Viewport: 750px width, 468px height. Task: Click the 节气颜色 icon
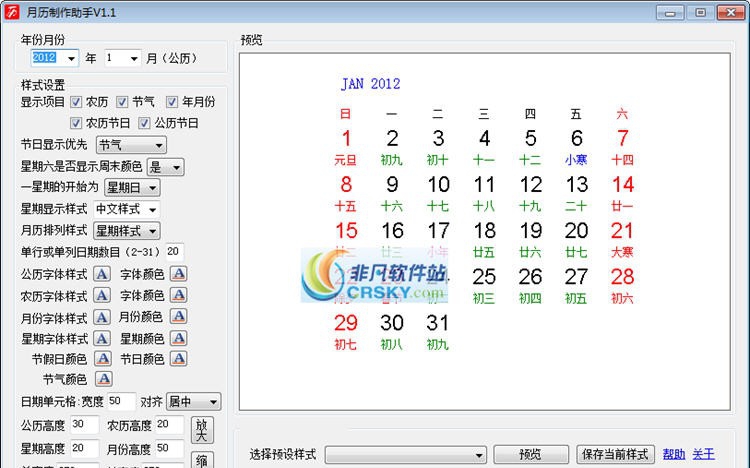pyautogui.click(x=104, y=379)
